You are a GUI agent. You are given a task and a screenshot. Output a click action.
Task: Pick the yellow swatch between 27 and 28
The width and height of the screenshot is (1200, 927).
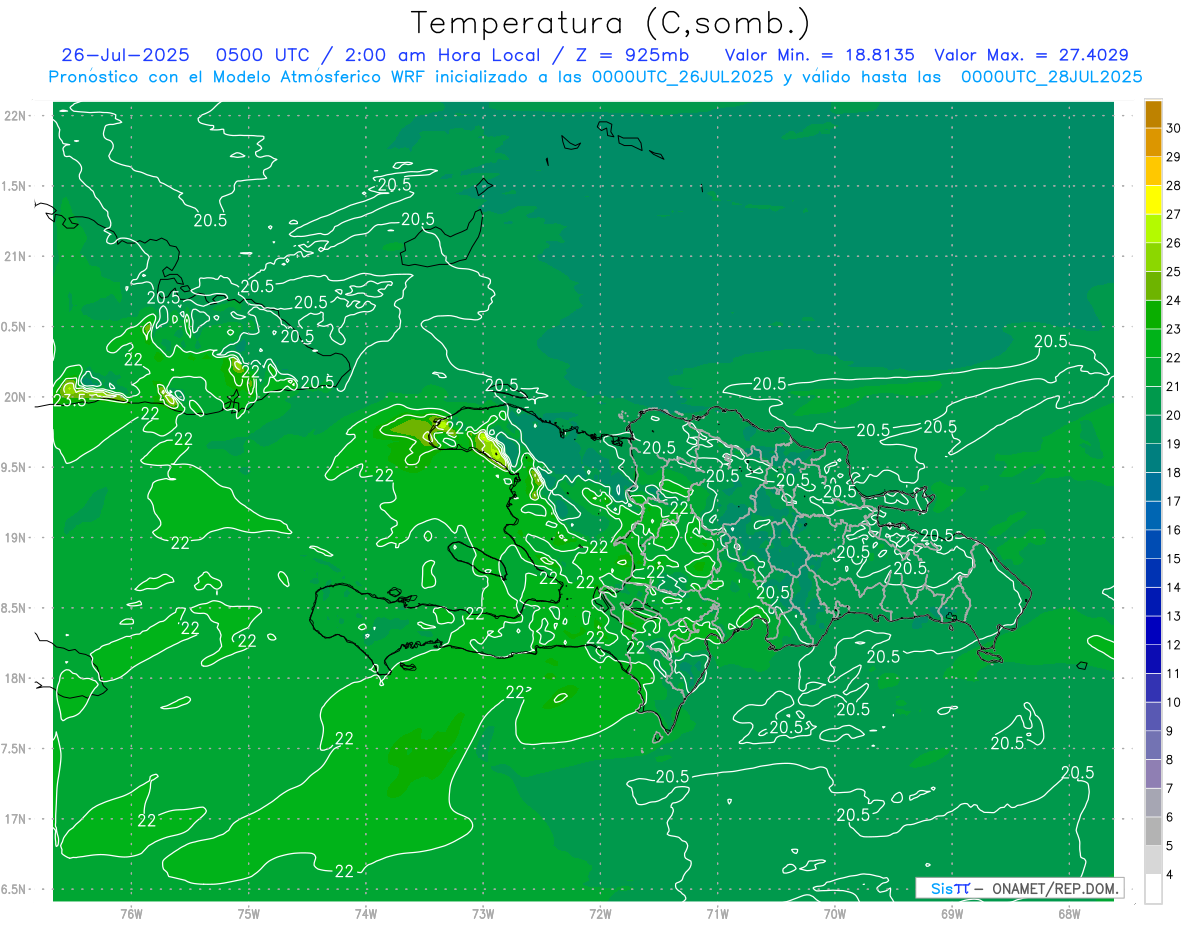tap(1153, 200)
